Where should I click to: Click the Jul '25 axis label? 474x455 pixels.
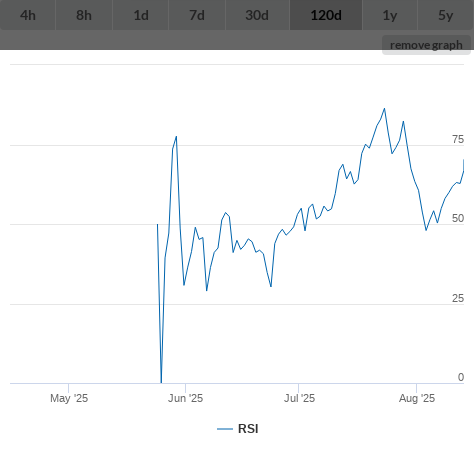pos(299,398)
